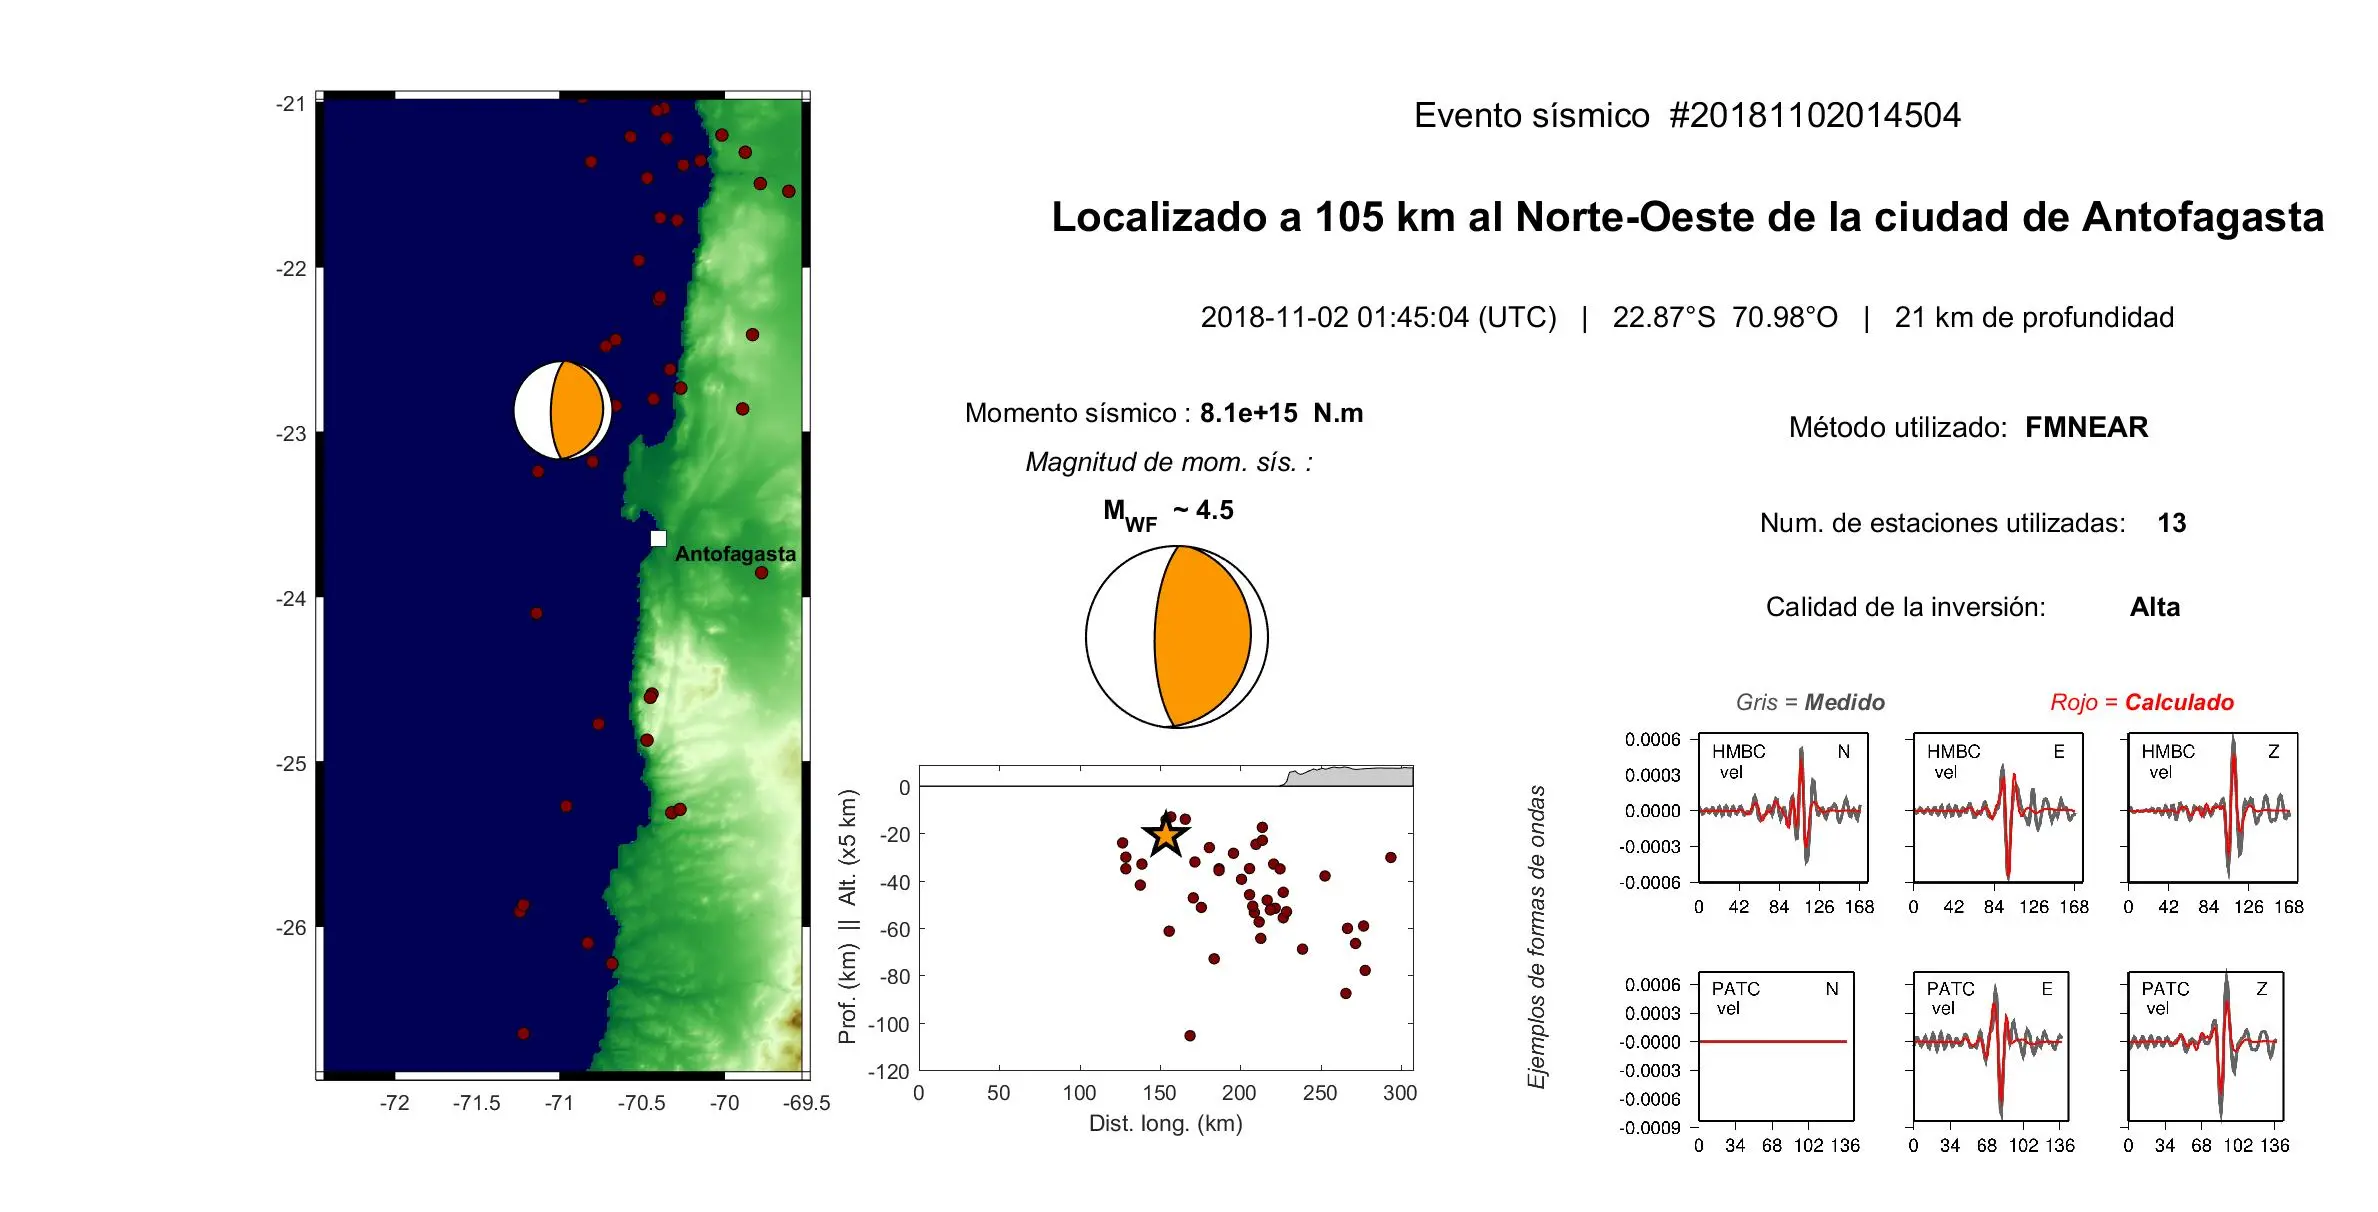This screenshot has height=1212, width=2378.
Task: Click the deepest red dot near -105 km depth
Action: point(1190,1035)
